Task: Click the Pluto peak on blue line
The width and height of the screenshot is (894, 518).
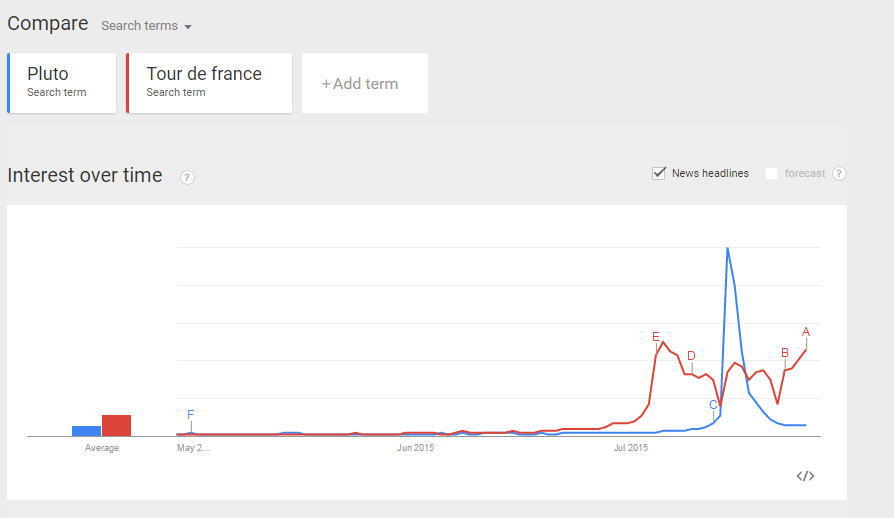Action: [728, 248]
